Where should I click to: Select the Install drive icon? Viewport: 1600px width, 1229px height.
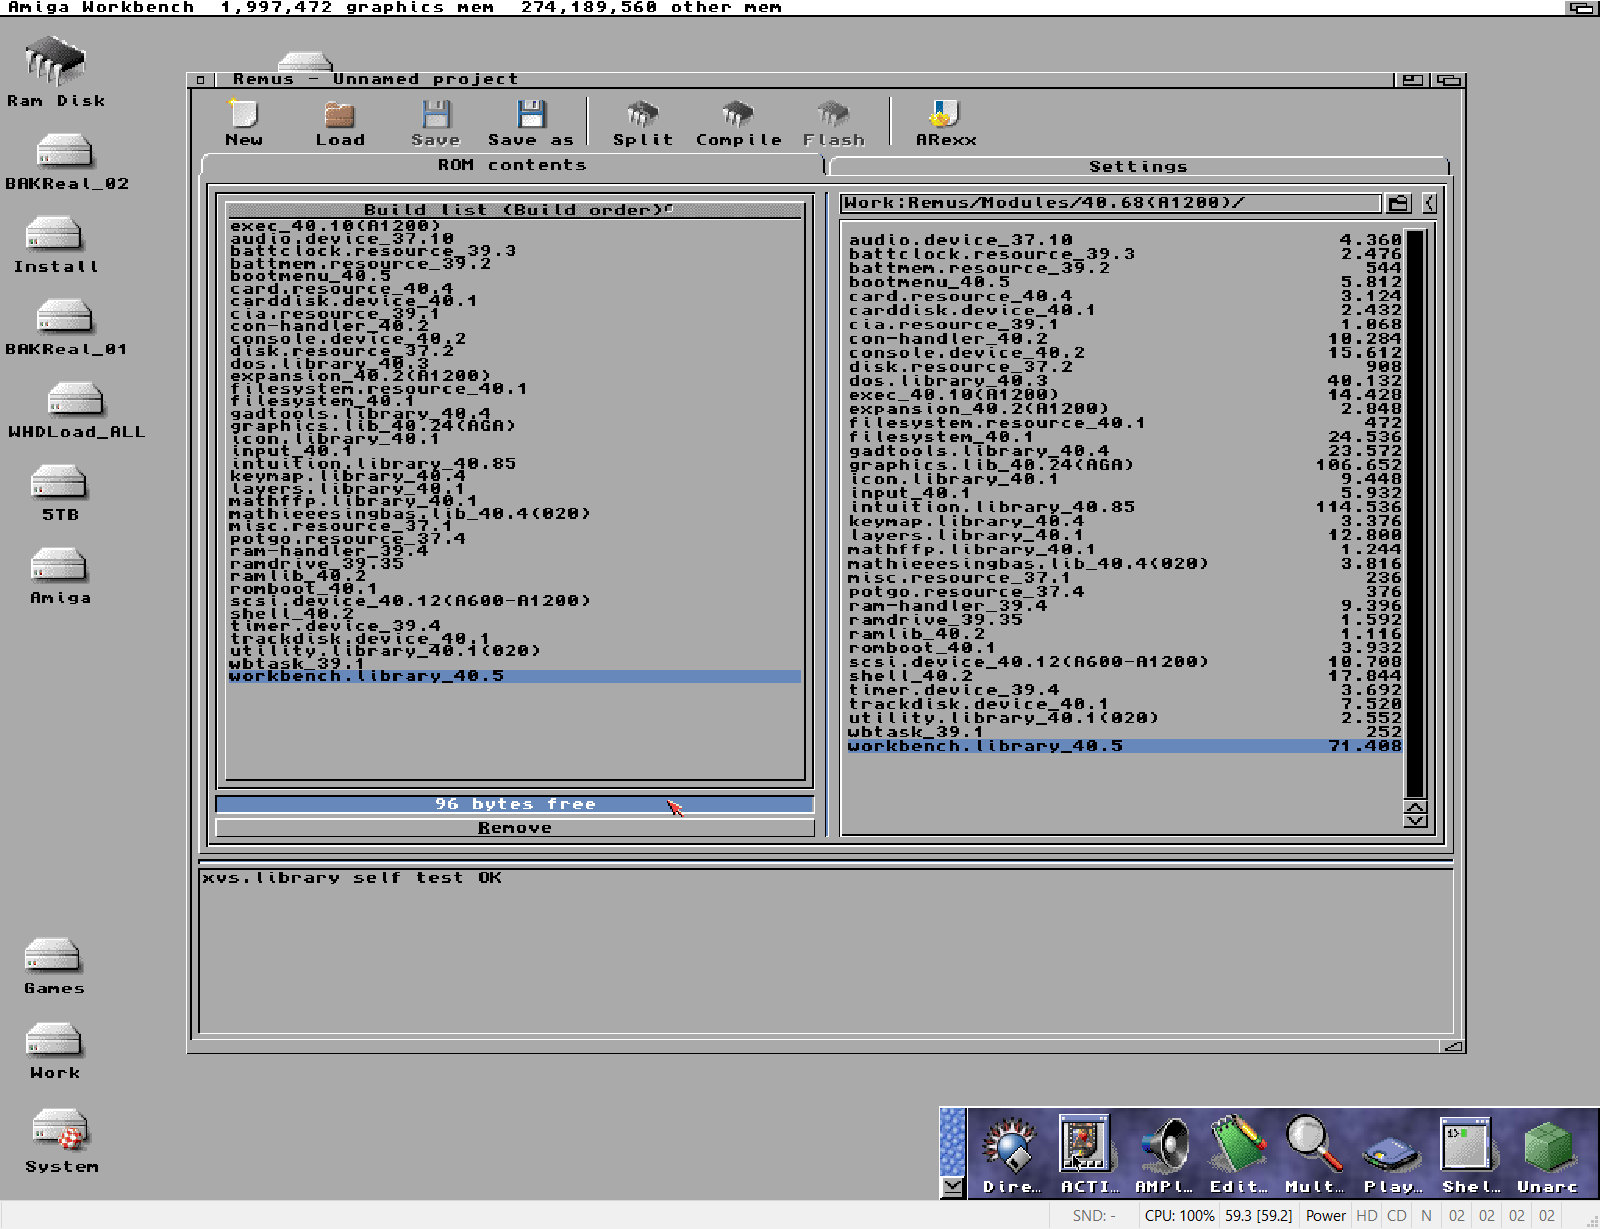[55, 245]
